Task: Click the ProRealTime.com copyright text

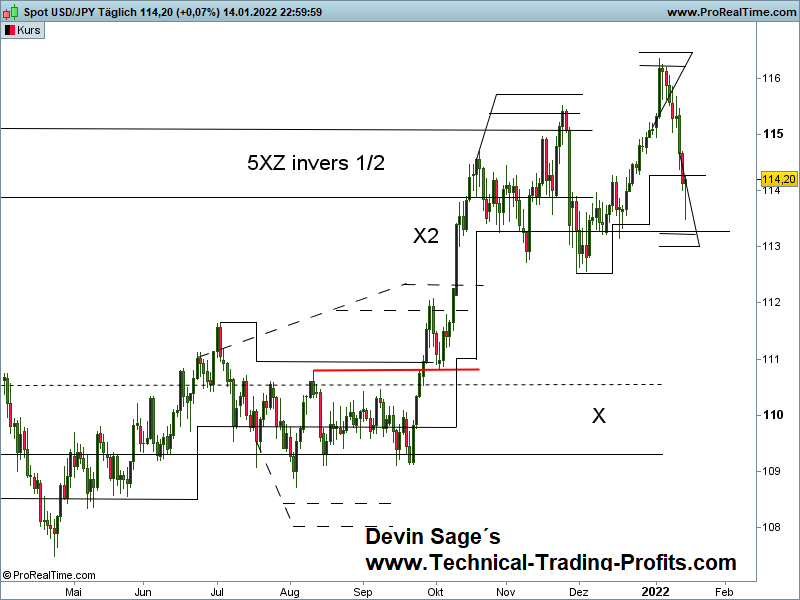Action: (x=49, y=575)
